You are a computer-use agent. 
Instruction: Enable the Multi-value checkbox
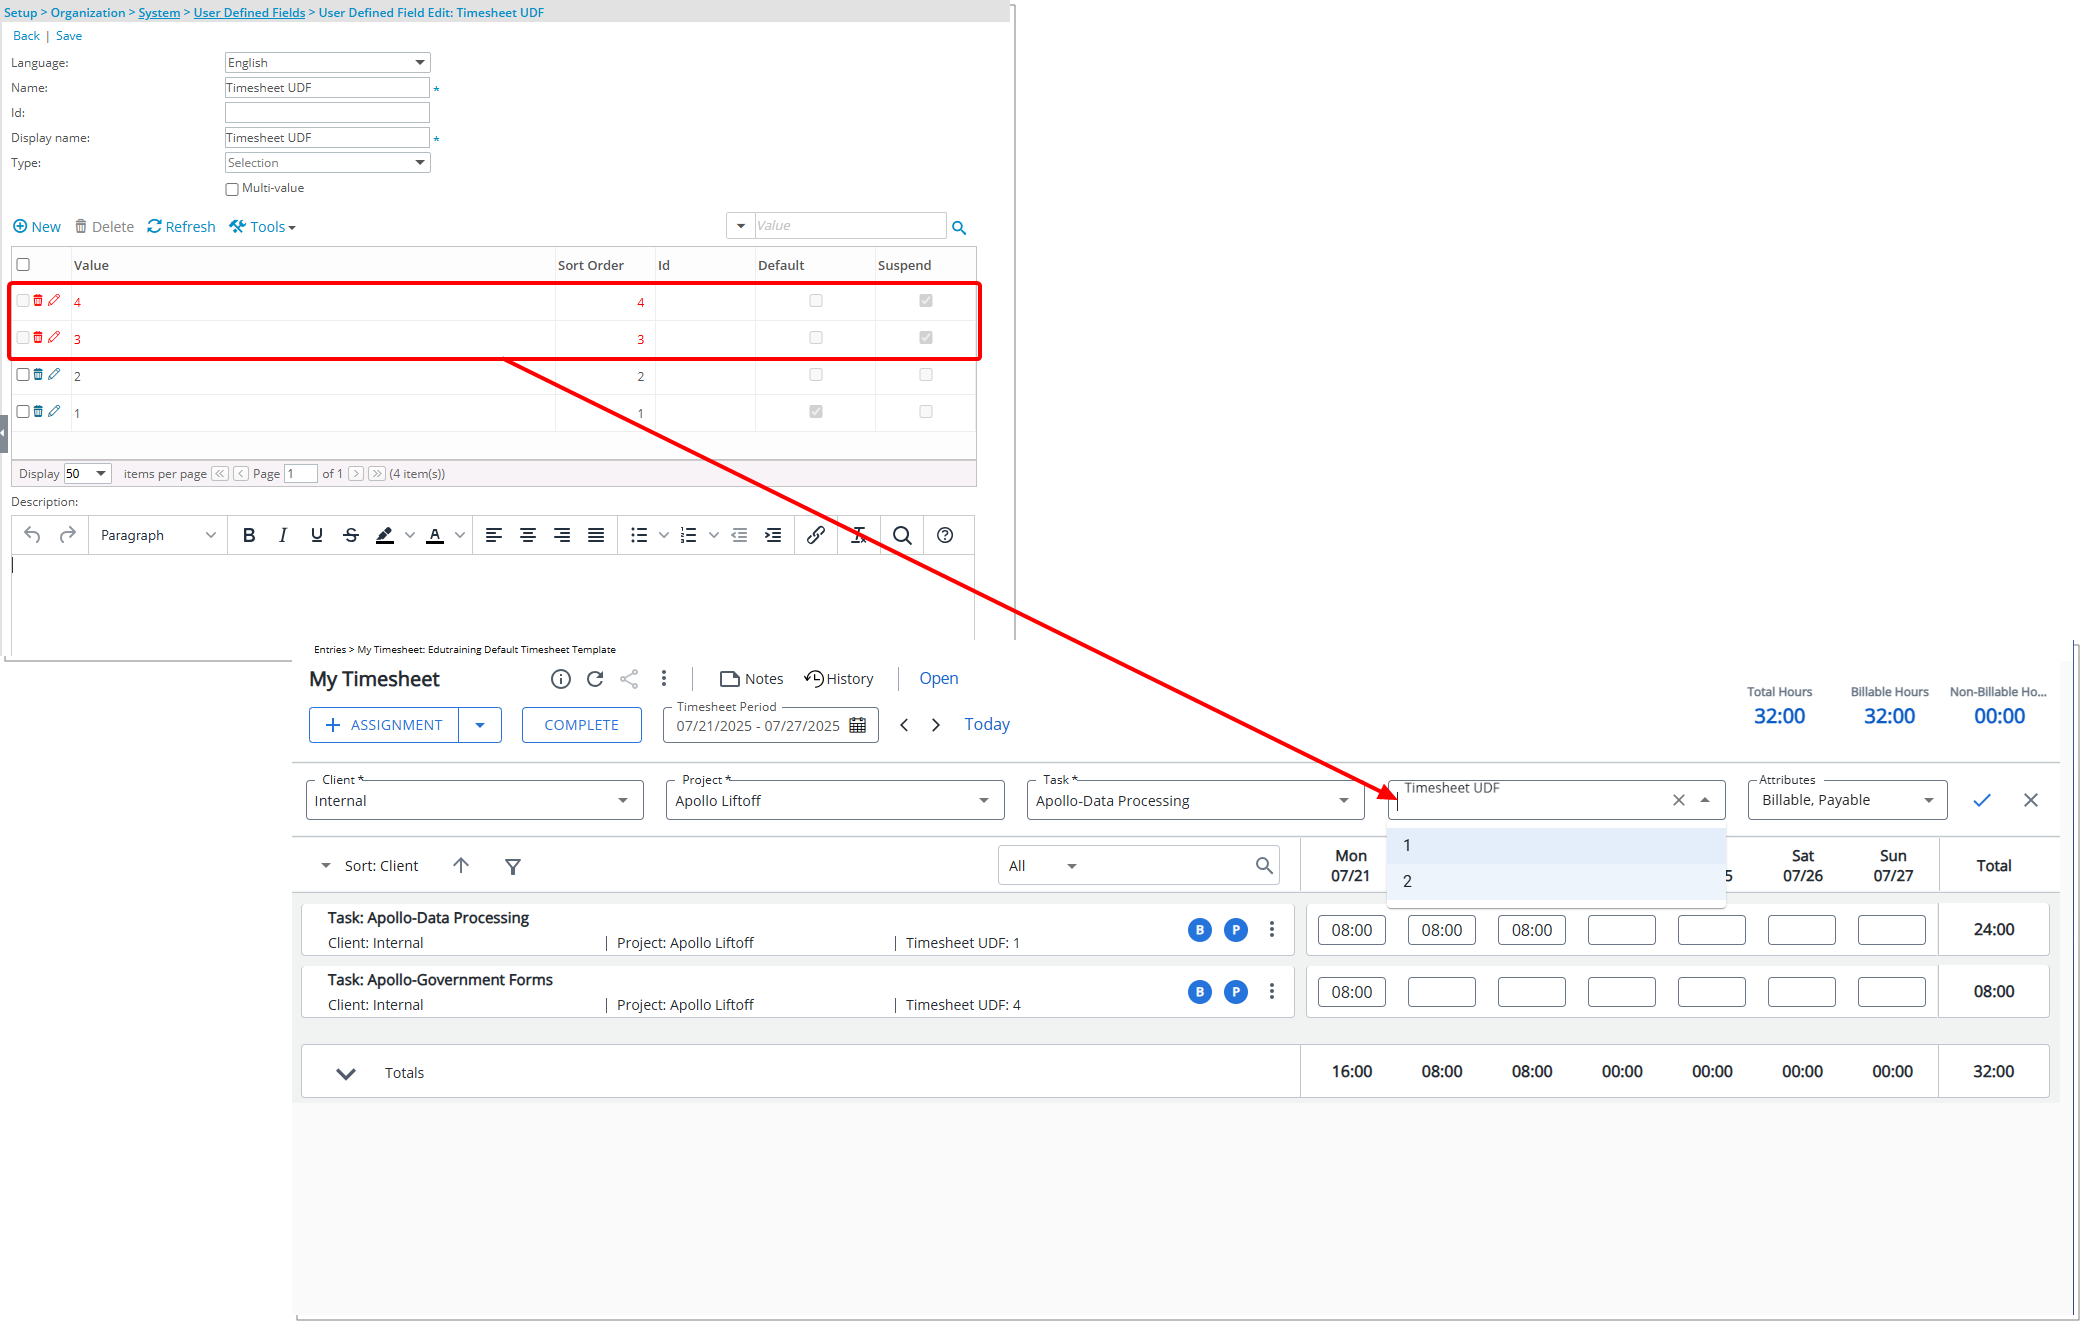tap(231, 188)
